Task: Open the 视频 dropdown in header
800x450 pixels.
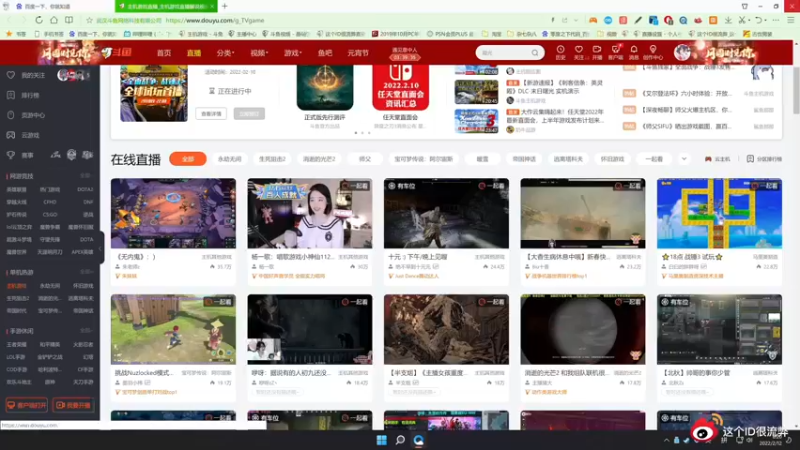Action: pyautogui.click(x=259, y=53)
